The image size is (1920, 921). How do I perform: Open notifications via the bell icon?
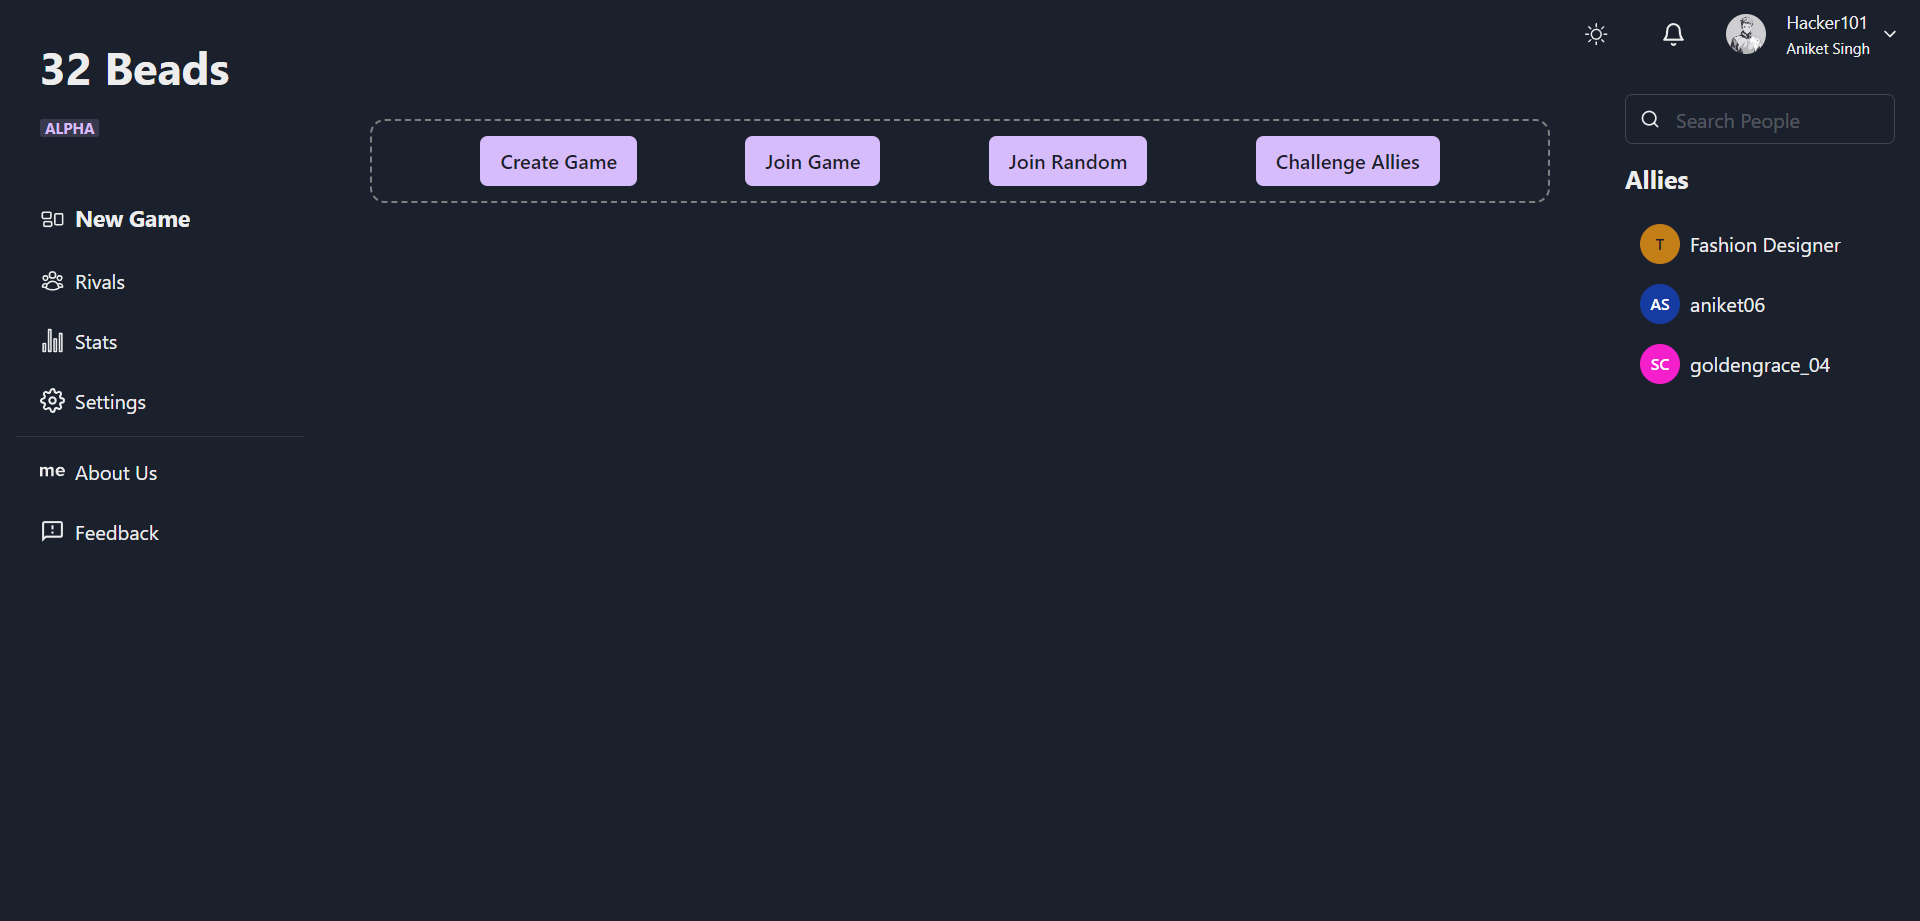pos(1673,35)
